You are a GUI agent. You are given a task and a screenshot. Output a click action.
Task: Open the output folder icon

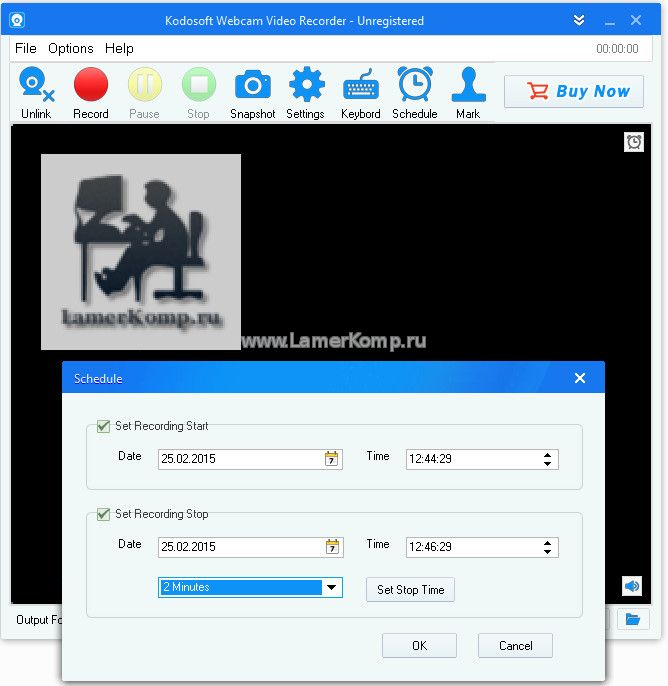tap(632, 620)
